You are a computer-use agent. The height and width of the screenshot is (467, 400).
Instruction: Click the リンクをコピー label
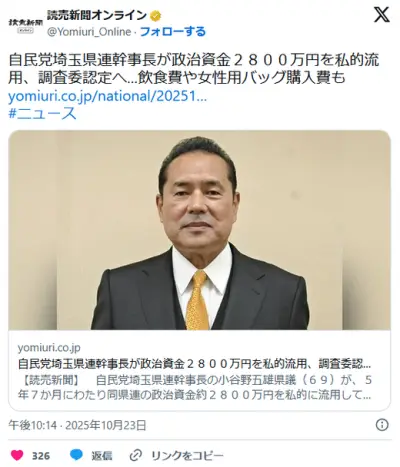coord(187,456)
